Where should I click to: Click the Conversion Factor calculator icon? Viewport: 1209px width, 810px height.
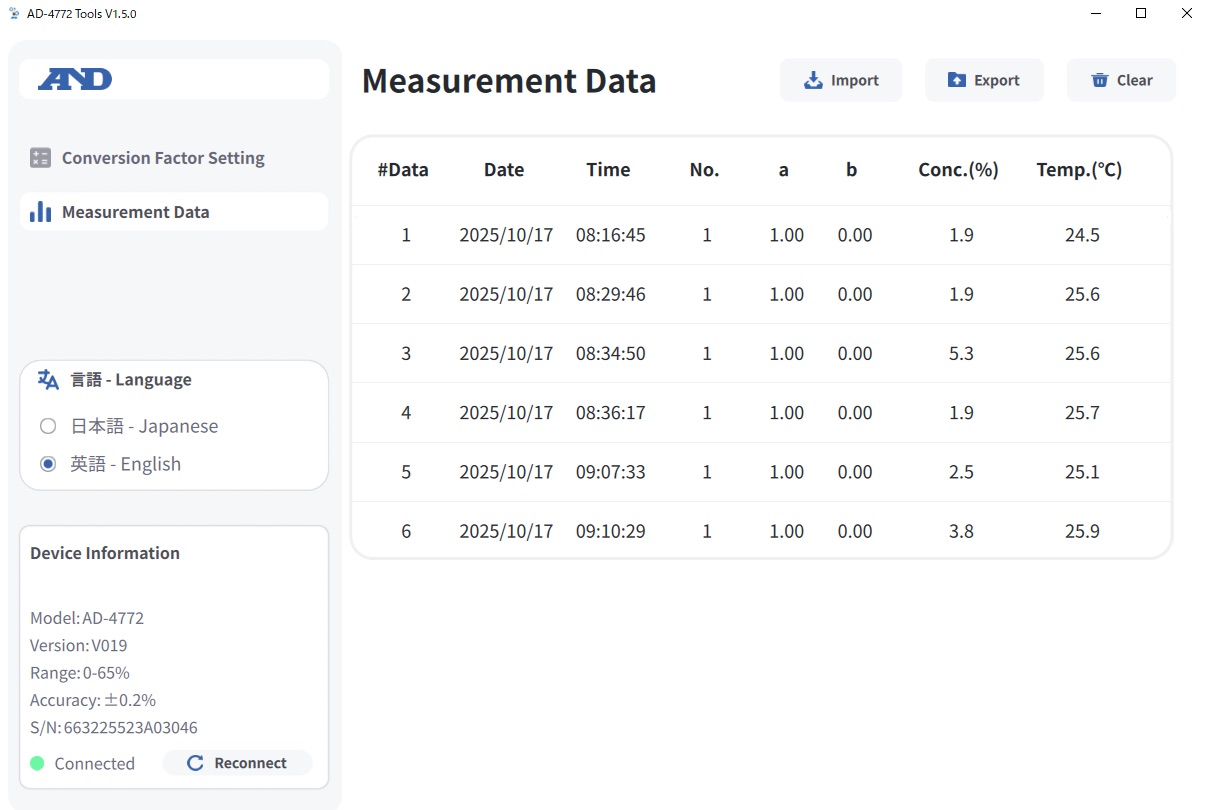point(40,158)
